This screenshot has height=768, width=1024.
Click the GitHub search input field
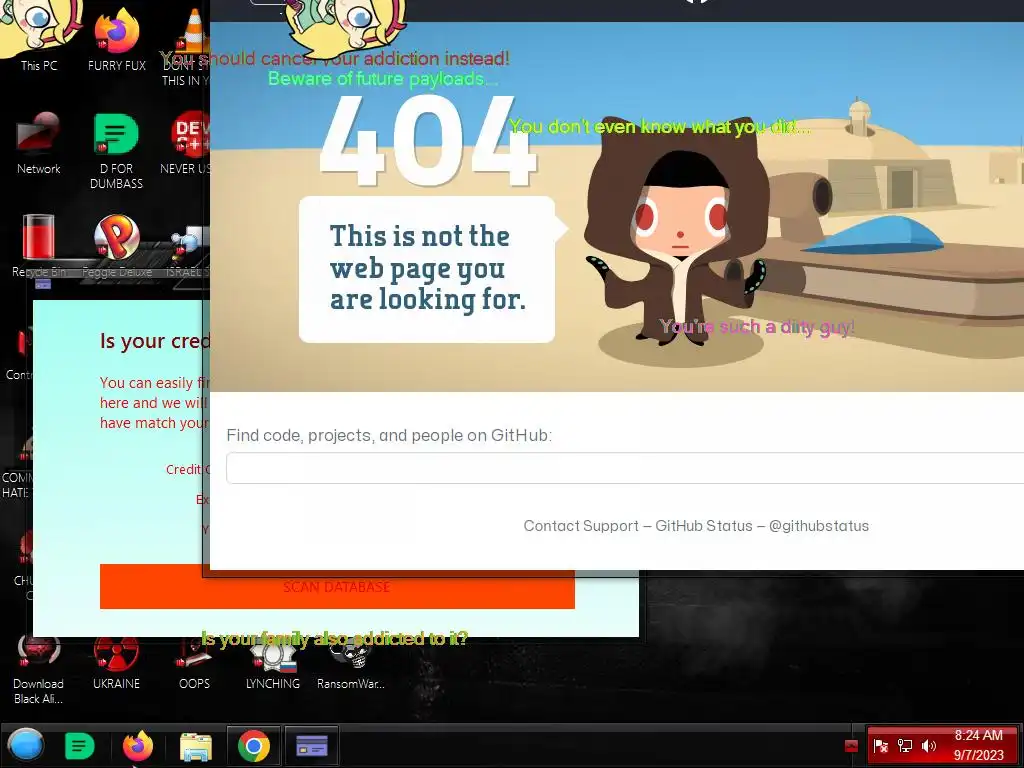coord(625,468)
